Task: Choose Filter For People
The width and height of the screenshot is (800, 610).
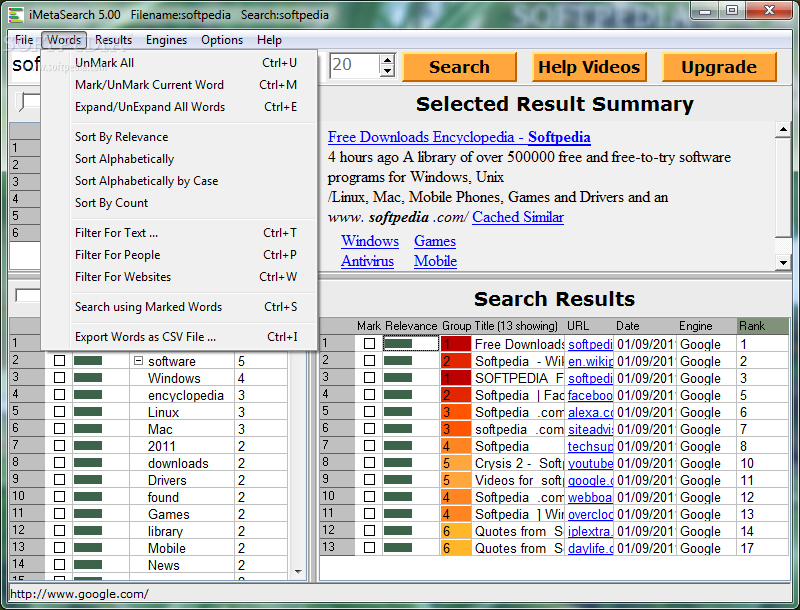Action: (x=180, y=255)
